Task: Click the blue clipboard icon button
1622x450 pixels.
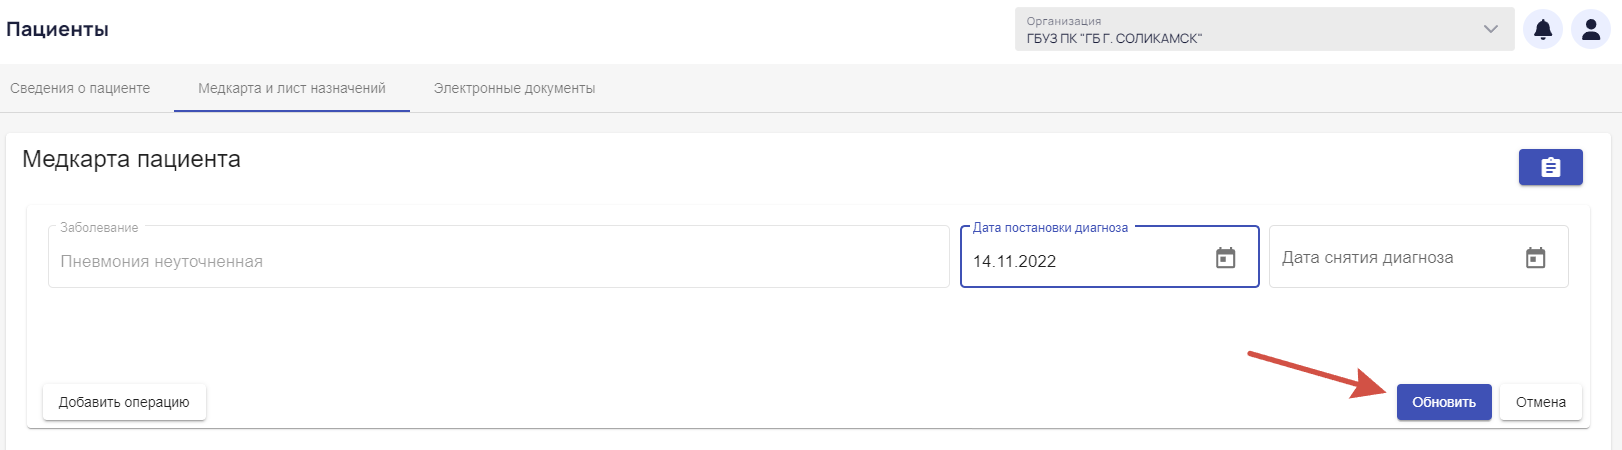Action: pyautogui.click(x=1550, y=167)
